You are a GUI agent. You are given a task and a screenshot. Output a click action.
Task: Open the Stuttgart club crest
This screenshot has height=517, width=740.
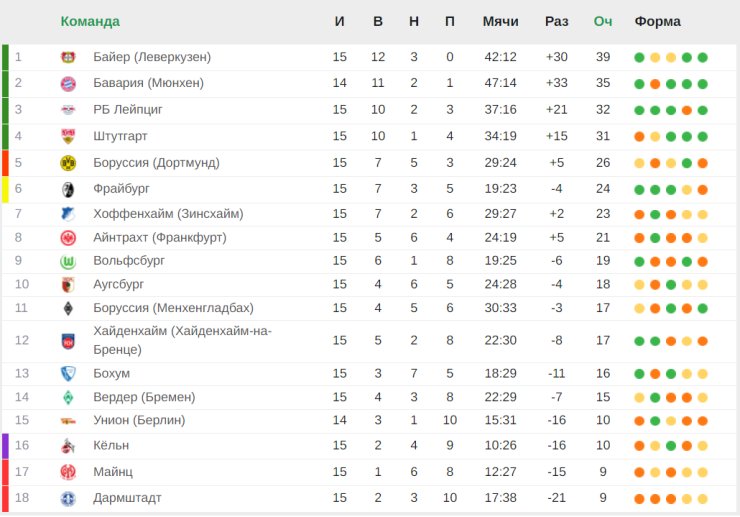click(x=68, y=136)
